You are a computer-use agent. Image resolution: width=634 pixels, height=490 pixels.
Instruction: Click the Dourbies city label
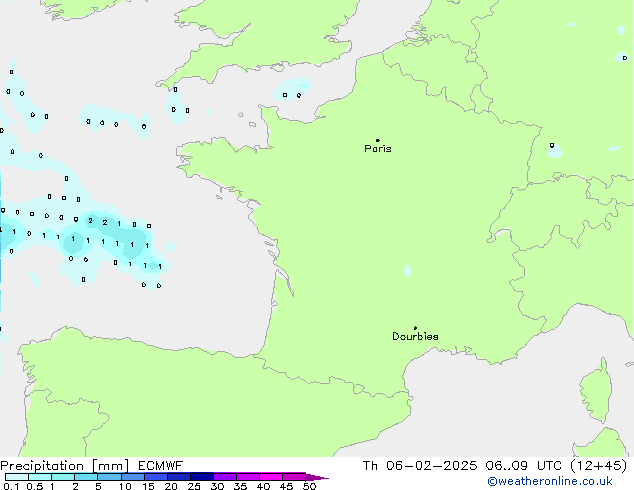(x=415, y=336)
